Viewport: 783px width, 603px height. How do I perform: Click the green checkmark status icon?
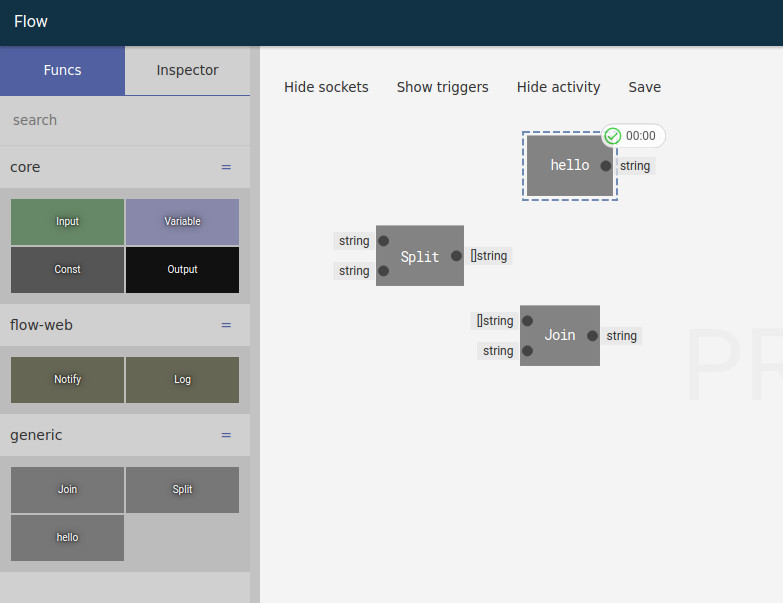(613, 136)
